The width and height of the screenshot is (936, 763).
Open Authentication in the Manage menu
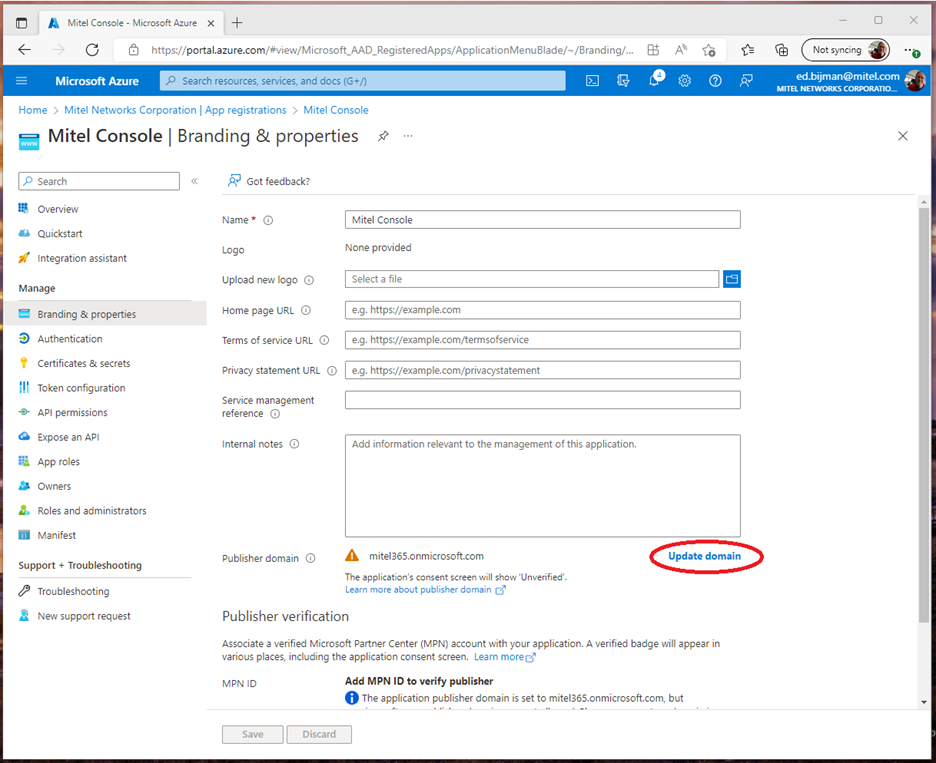pos(70,339)
